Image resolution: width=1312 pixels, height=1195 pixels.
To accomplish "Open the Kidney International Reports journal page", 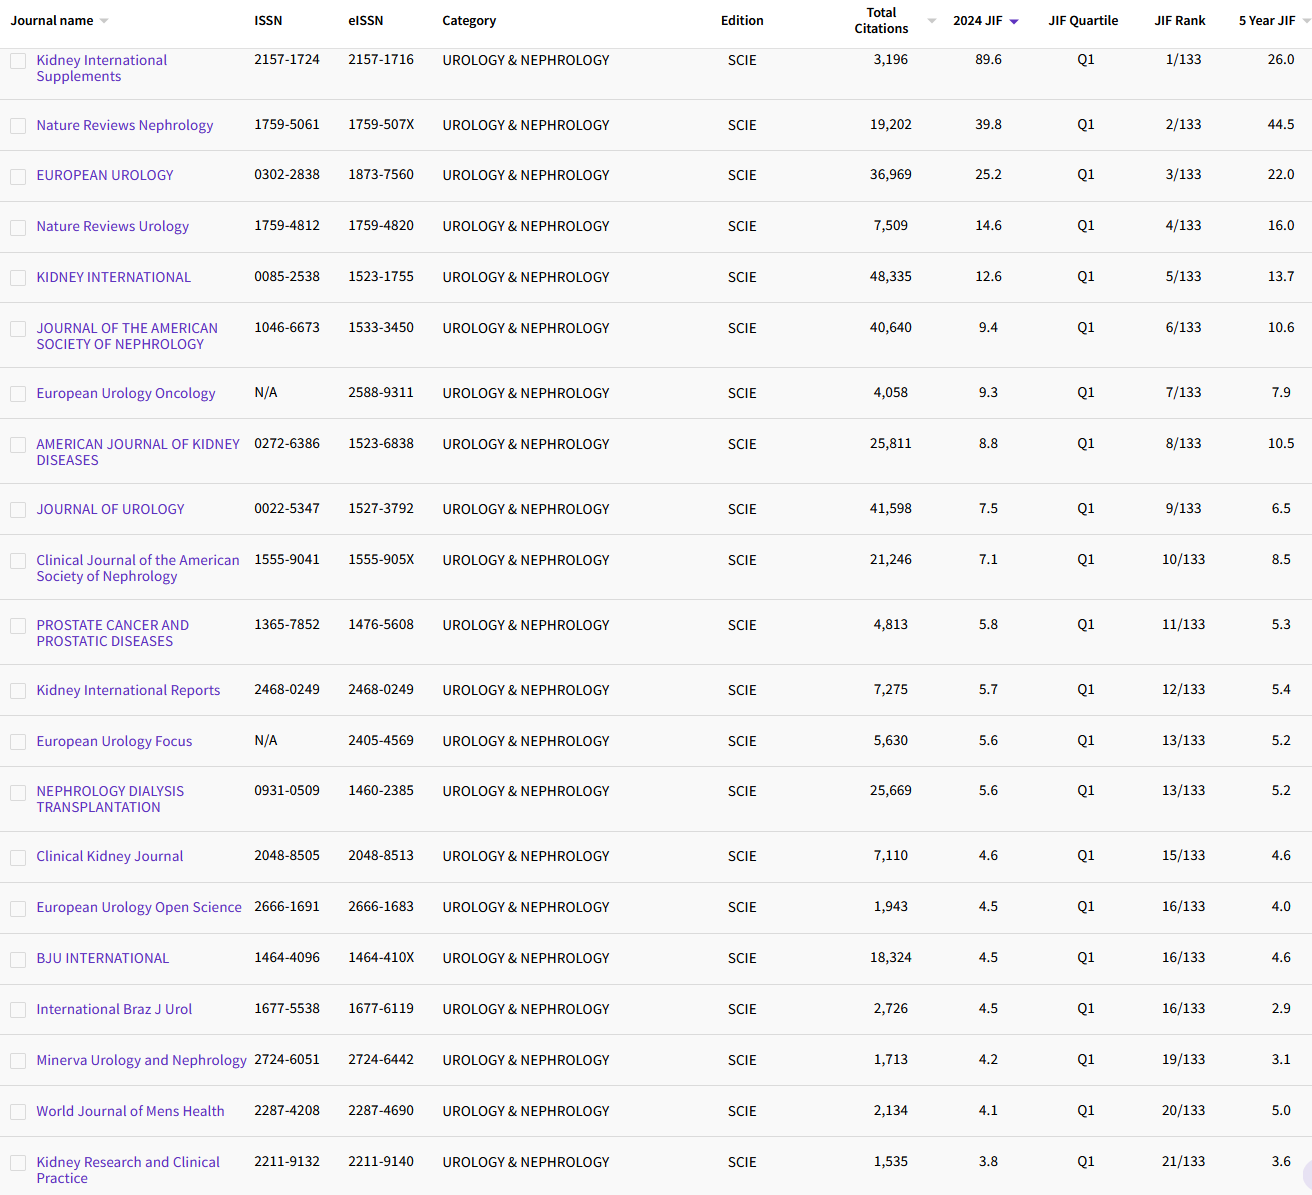I will point(128,690).
